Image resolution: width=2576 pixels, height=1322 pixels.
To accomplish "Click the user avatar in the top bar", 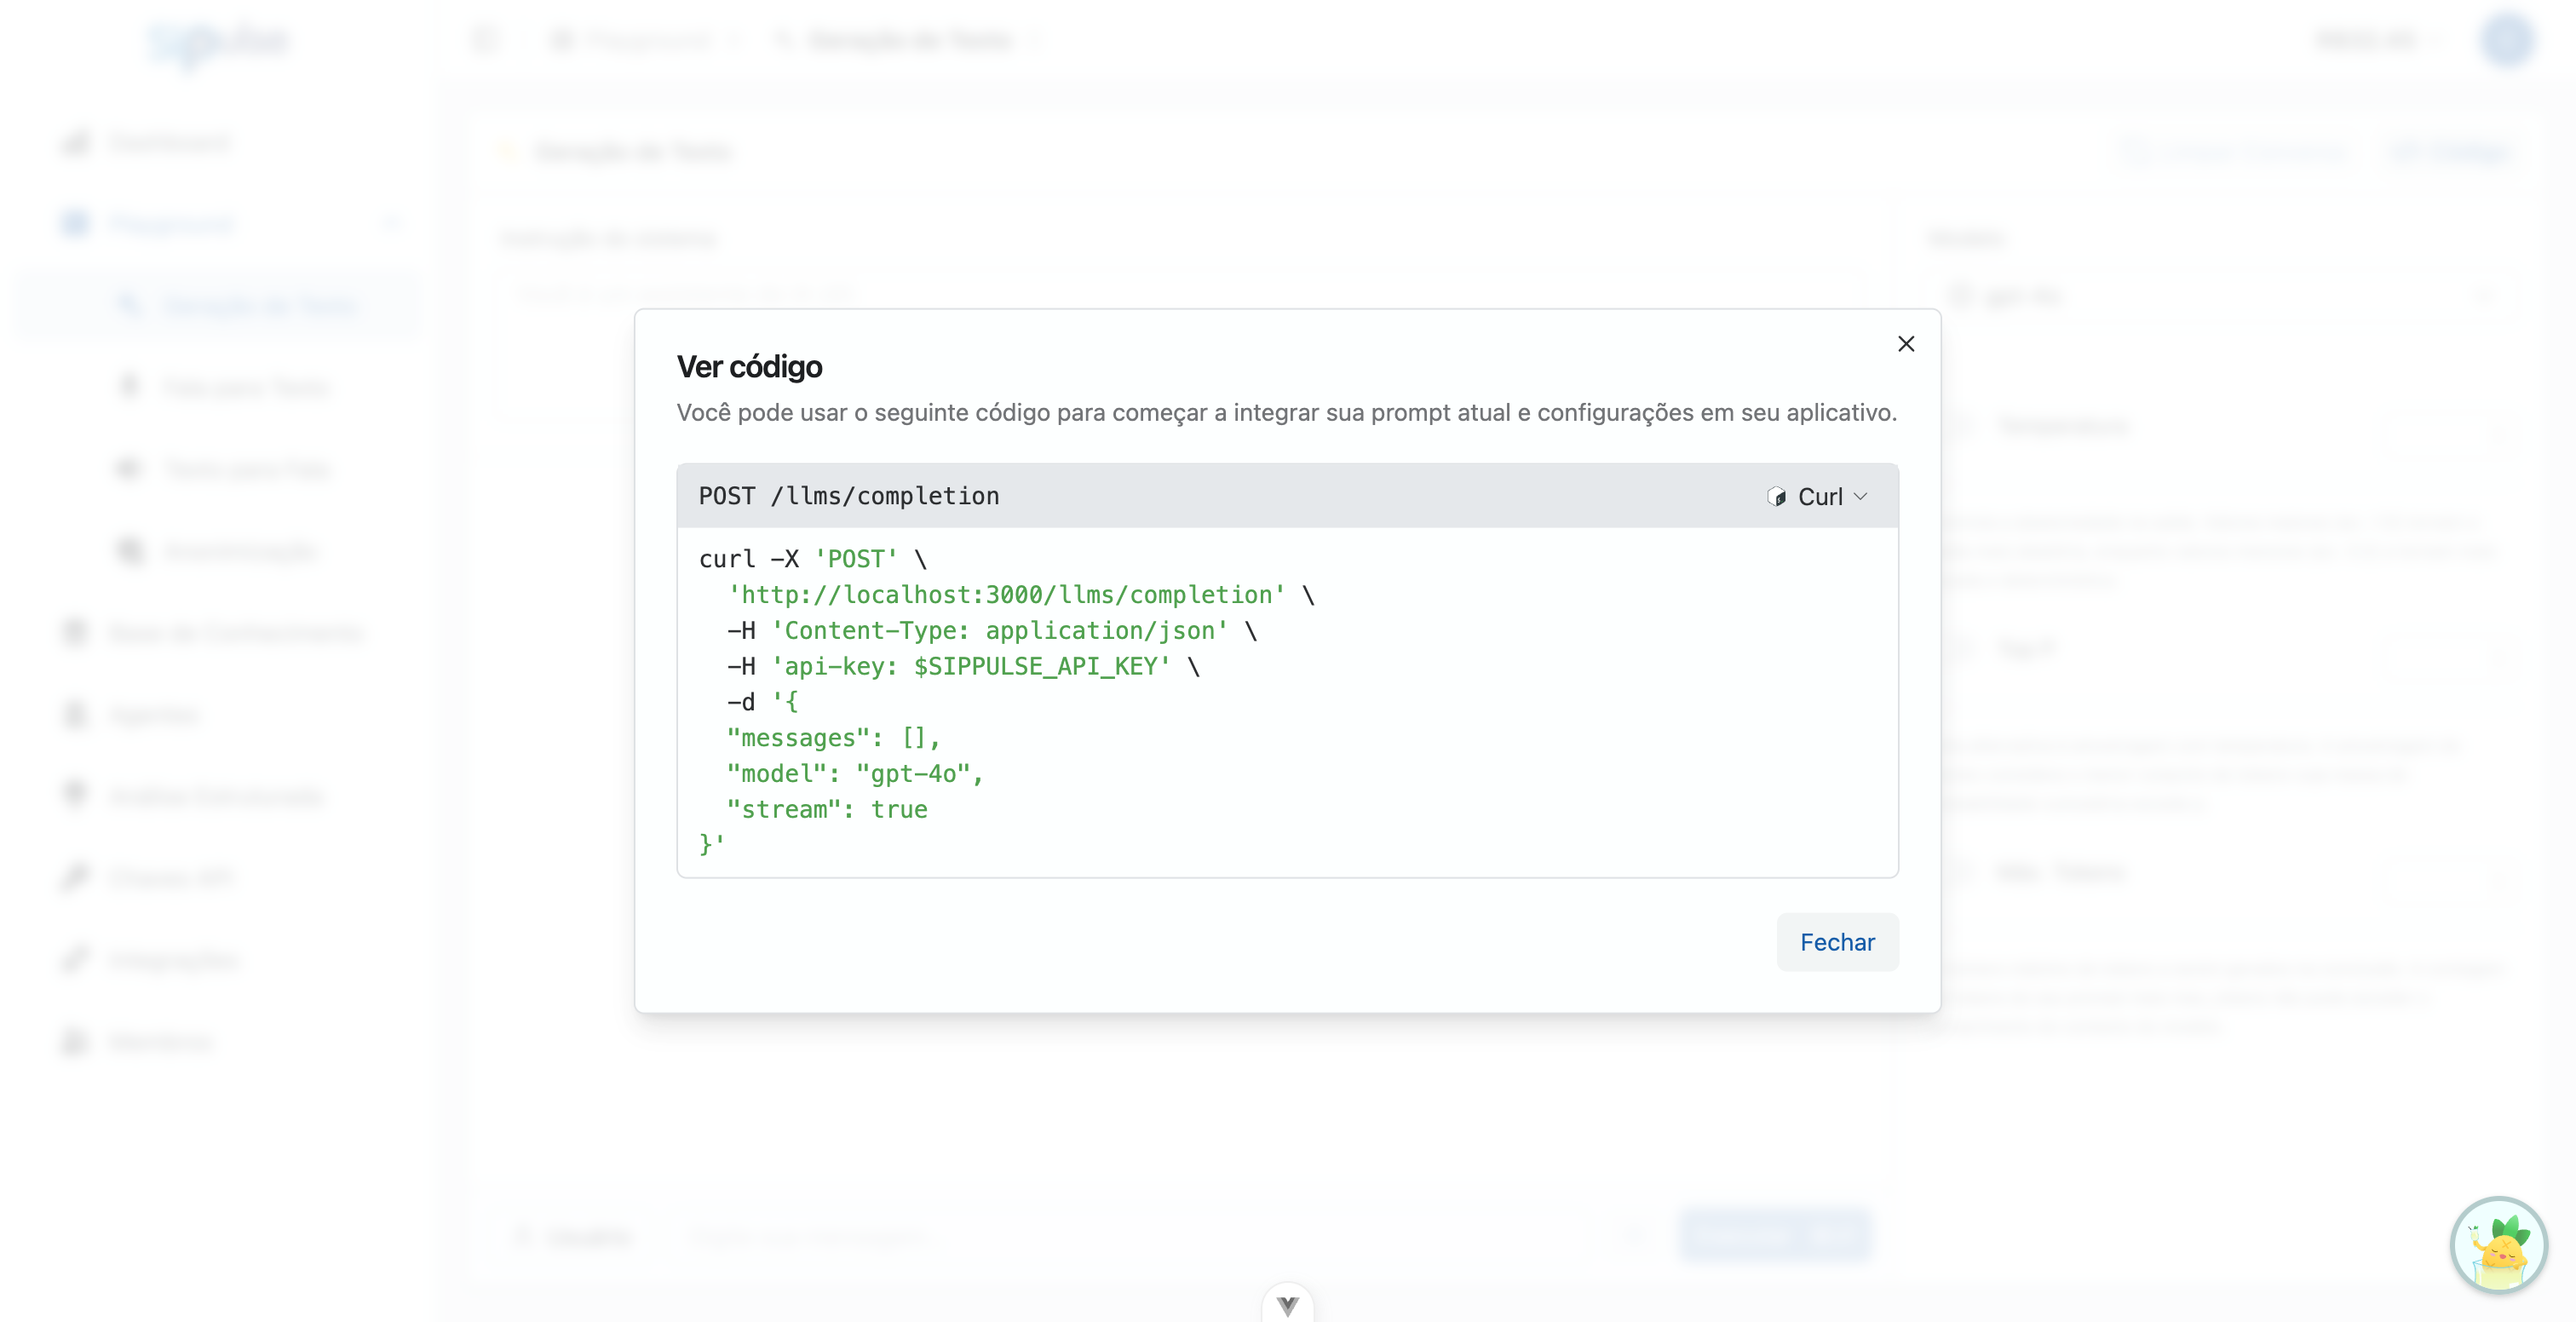I will coord(2508,40).
